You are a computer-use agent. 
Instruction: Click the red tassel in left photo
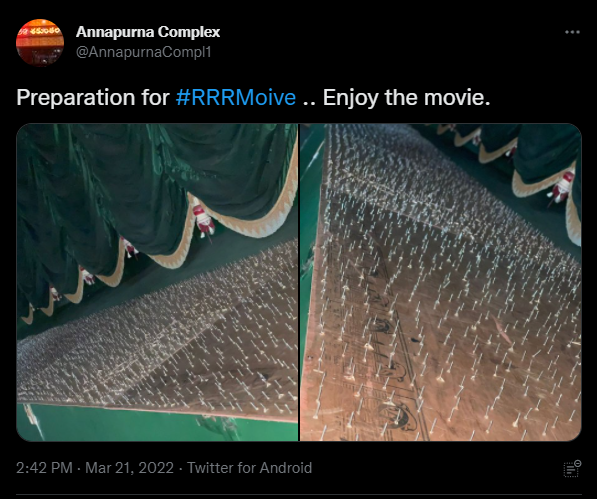click(x=204, y=221)
